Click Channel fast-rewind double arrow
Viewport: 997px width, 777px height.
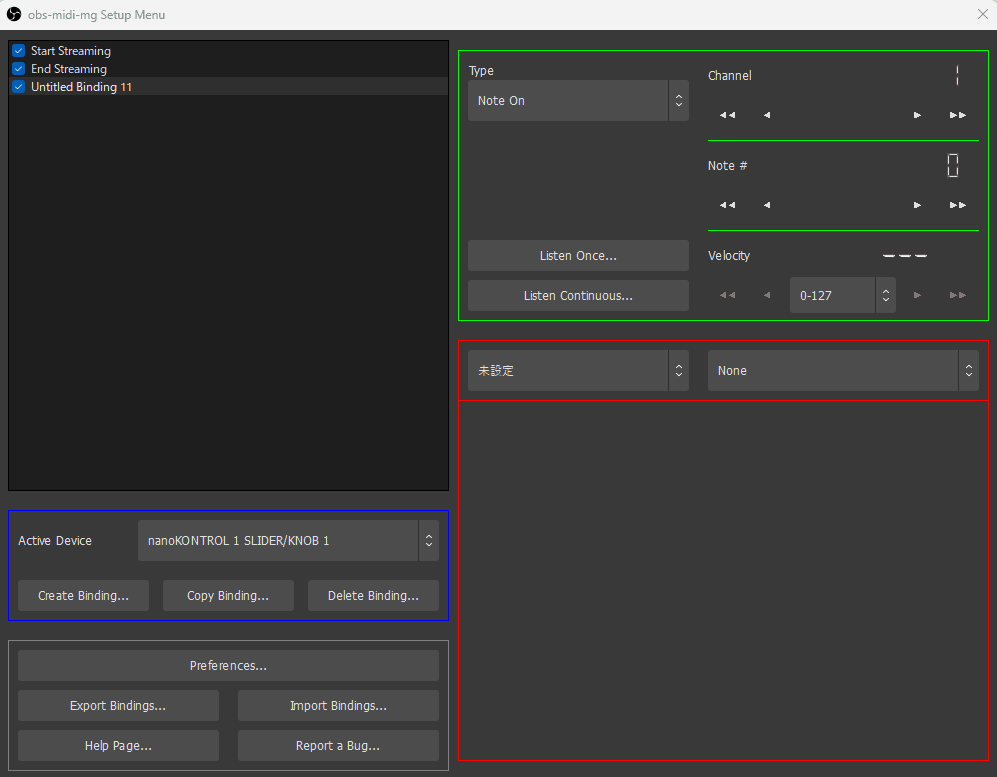[727, 115]
